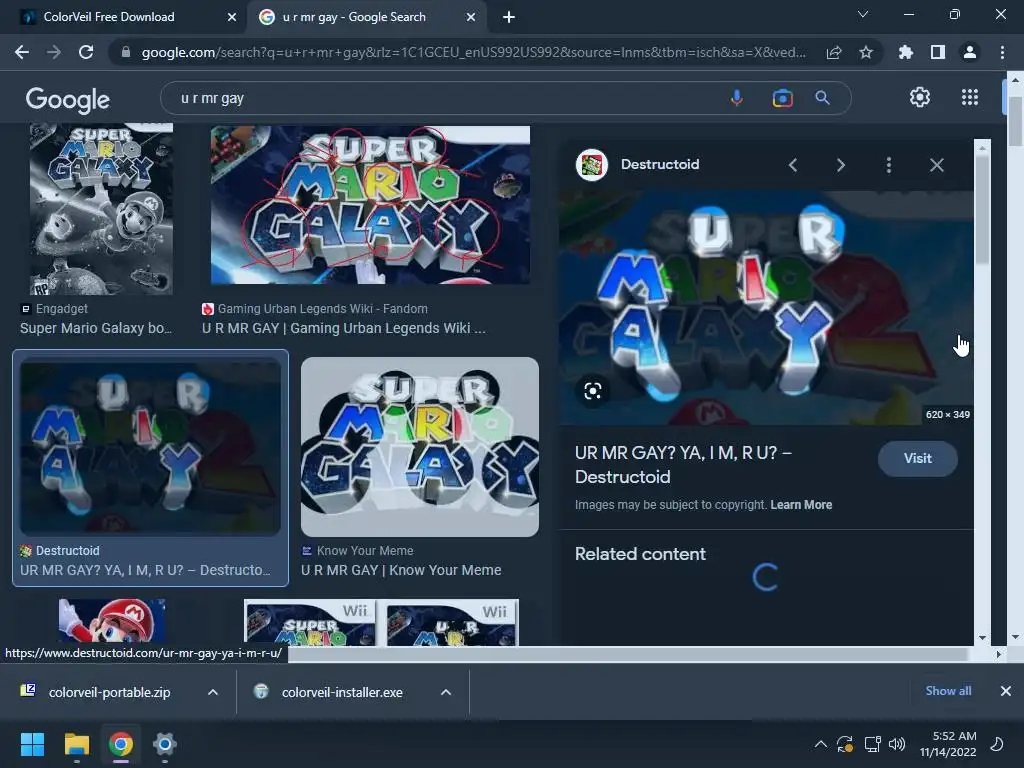Image resolution: width=1024 pixels, height=768 pixels.
Task: Open the tab search dropdown chevron
Action: [x=863, y=14]
